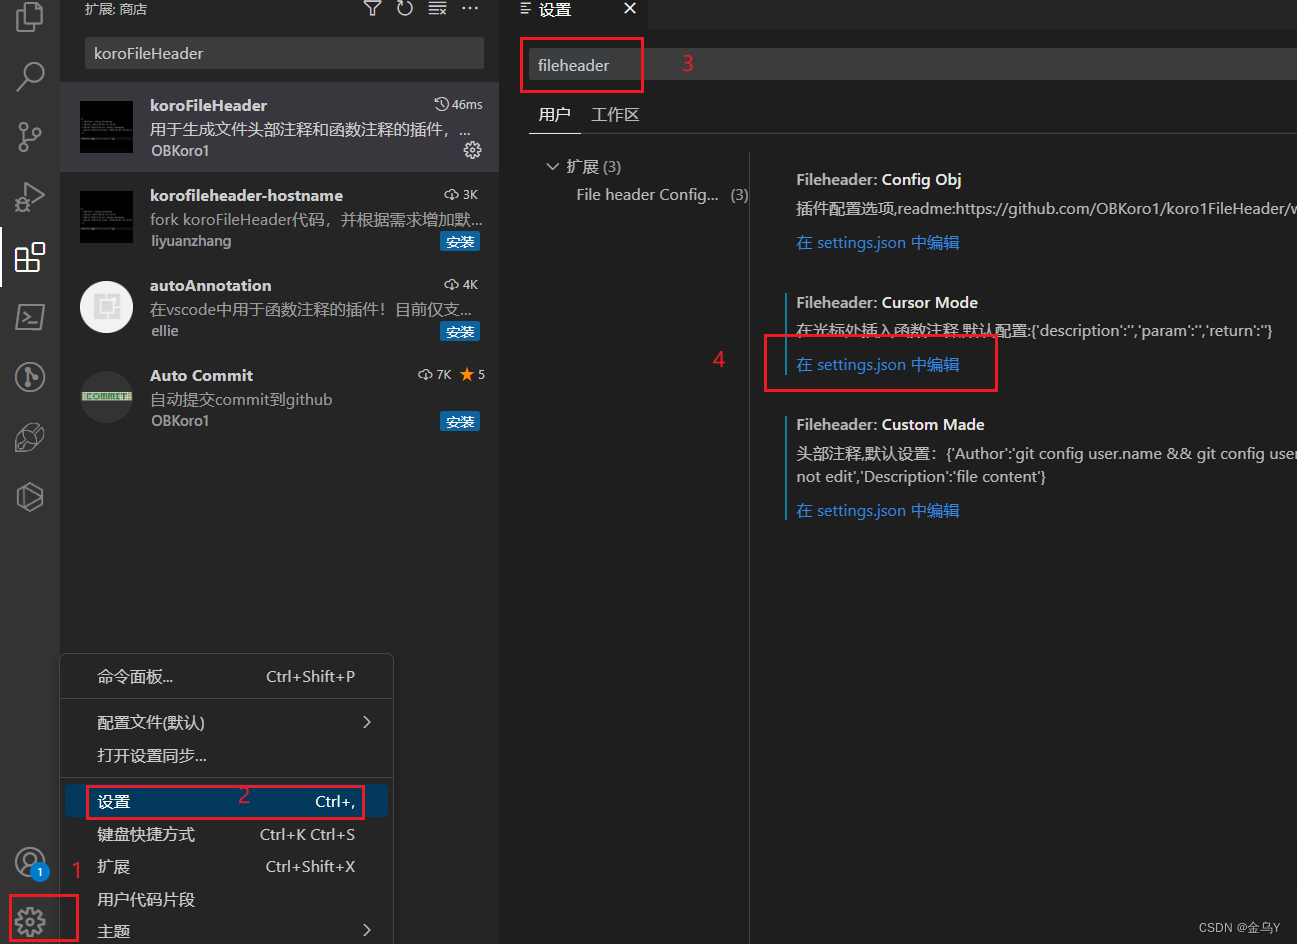Clear extensions search results icon
This screenshot has width=1297, height=944.
(x=437, y=9)
